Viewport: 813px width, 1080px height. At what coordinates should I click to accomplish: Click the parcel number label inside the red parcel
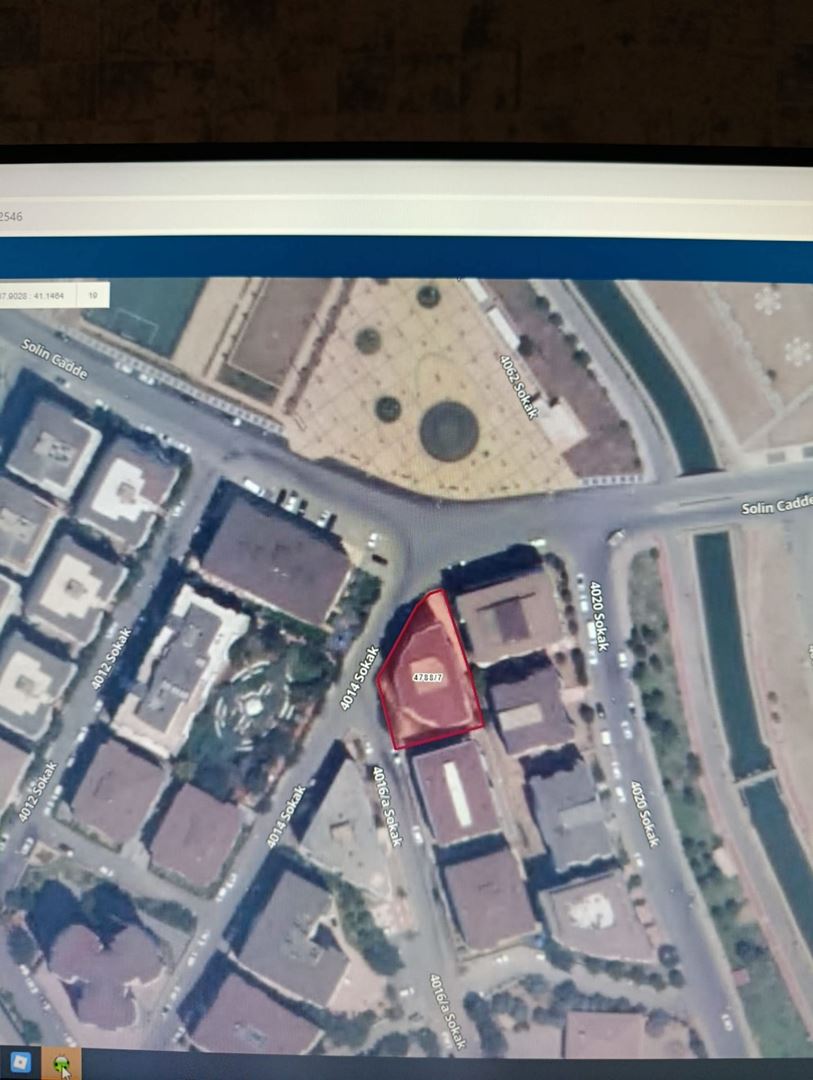[x=427, y=677]
